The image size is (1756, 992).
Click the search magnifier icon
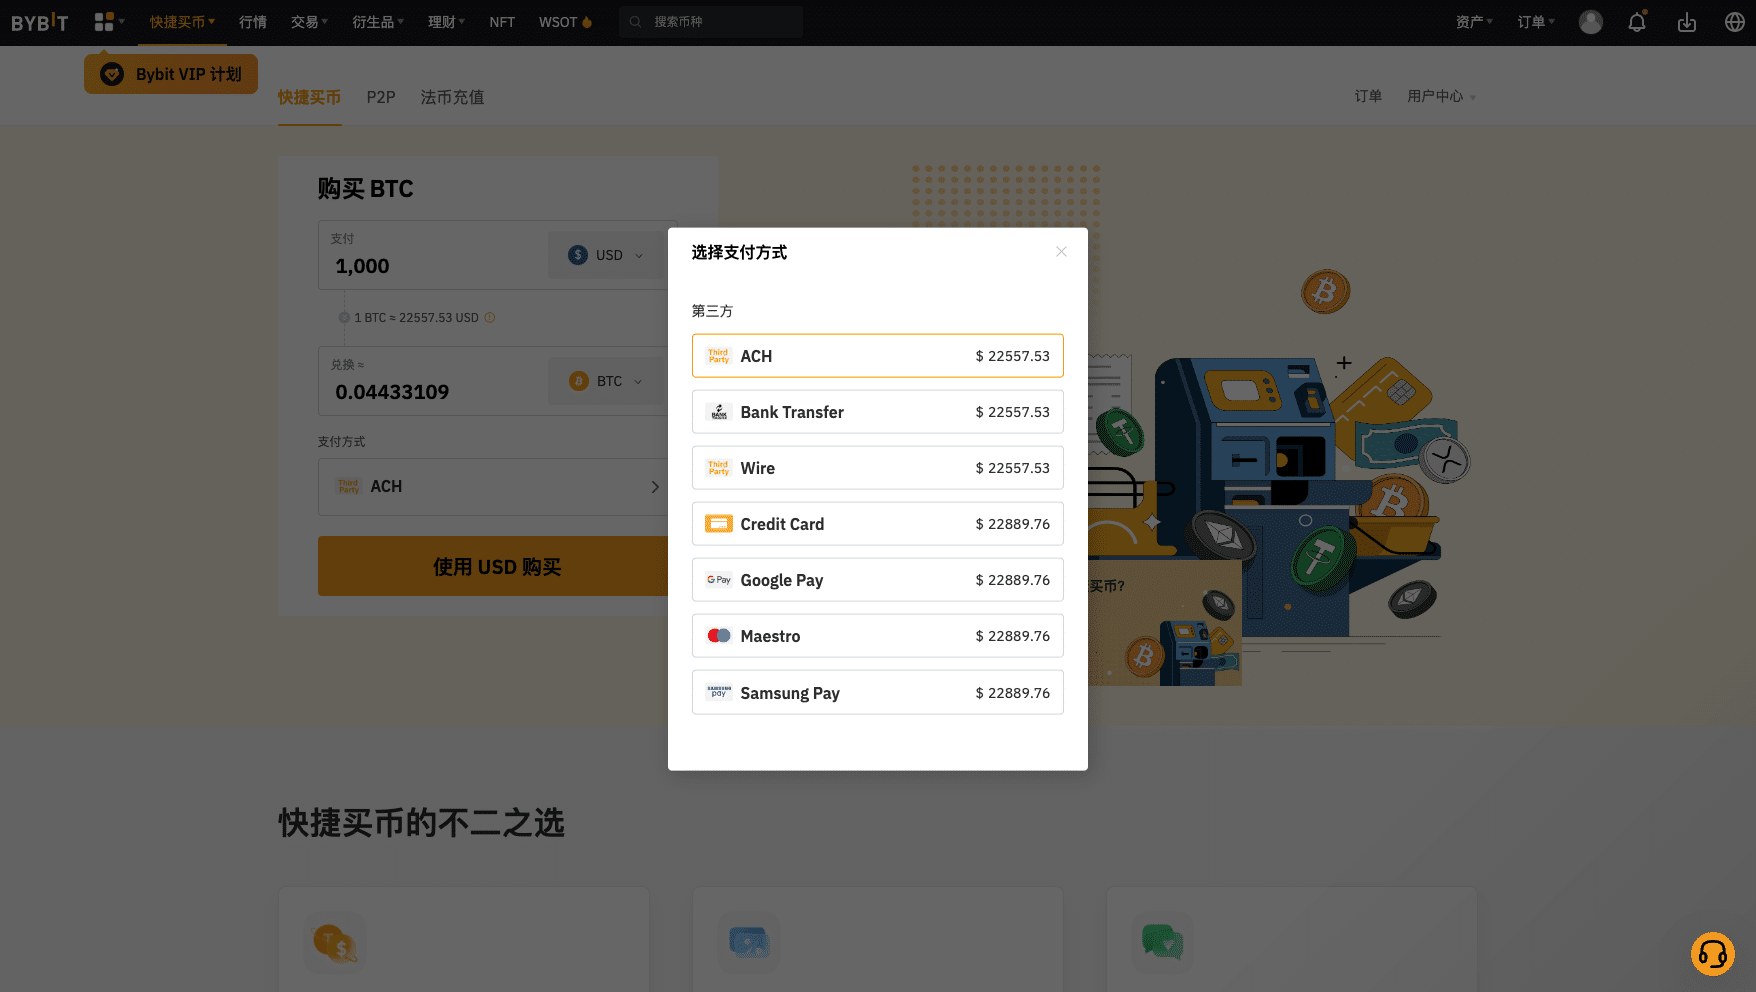click(635, 22)
